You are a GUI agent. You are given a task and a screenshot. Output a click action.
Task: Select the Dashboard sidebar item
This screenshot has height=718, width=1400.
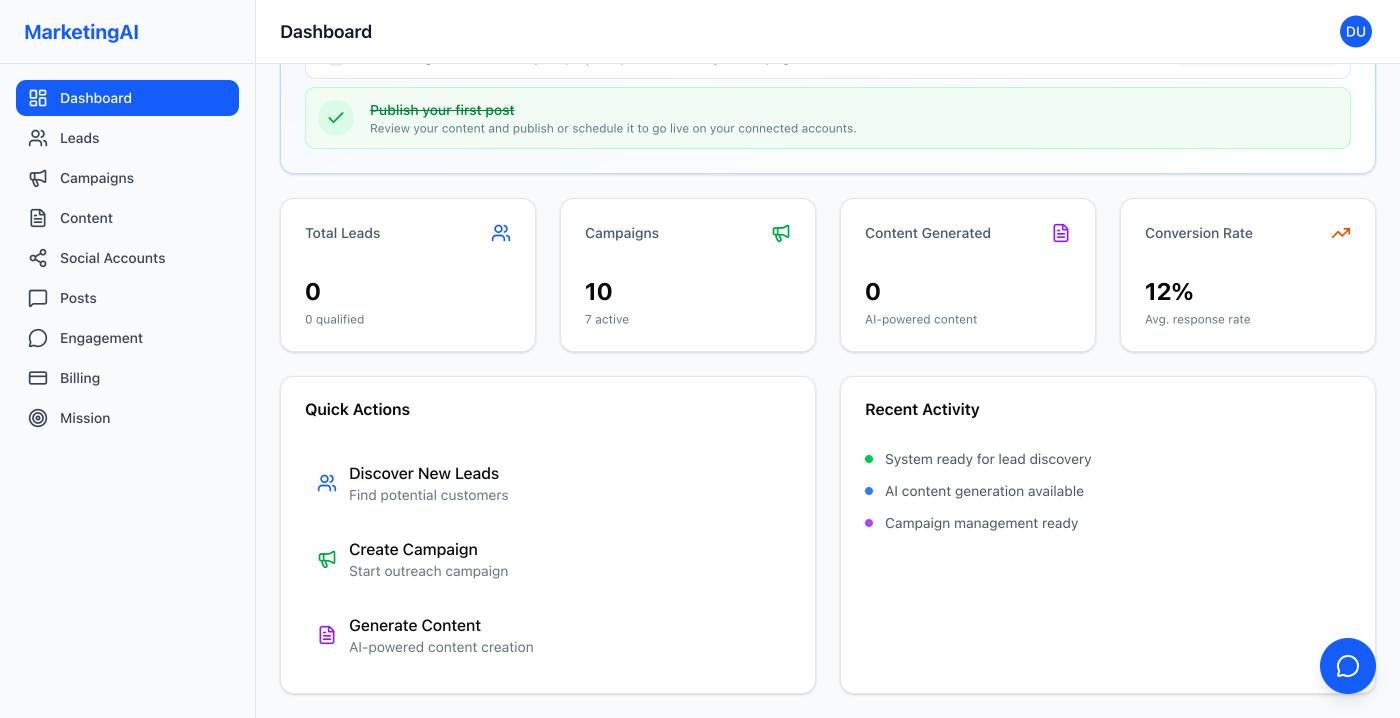127,98
